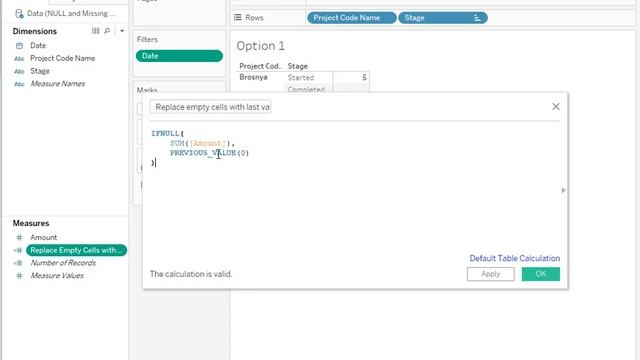Expand function list arrow at dialog's right edge
This screenshot has height=360, width=640.
pyautogui.click(x=563, y=190)
